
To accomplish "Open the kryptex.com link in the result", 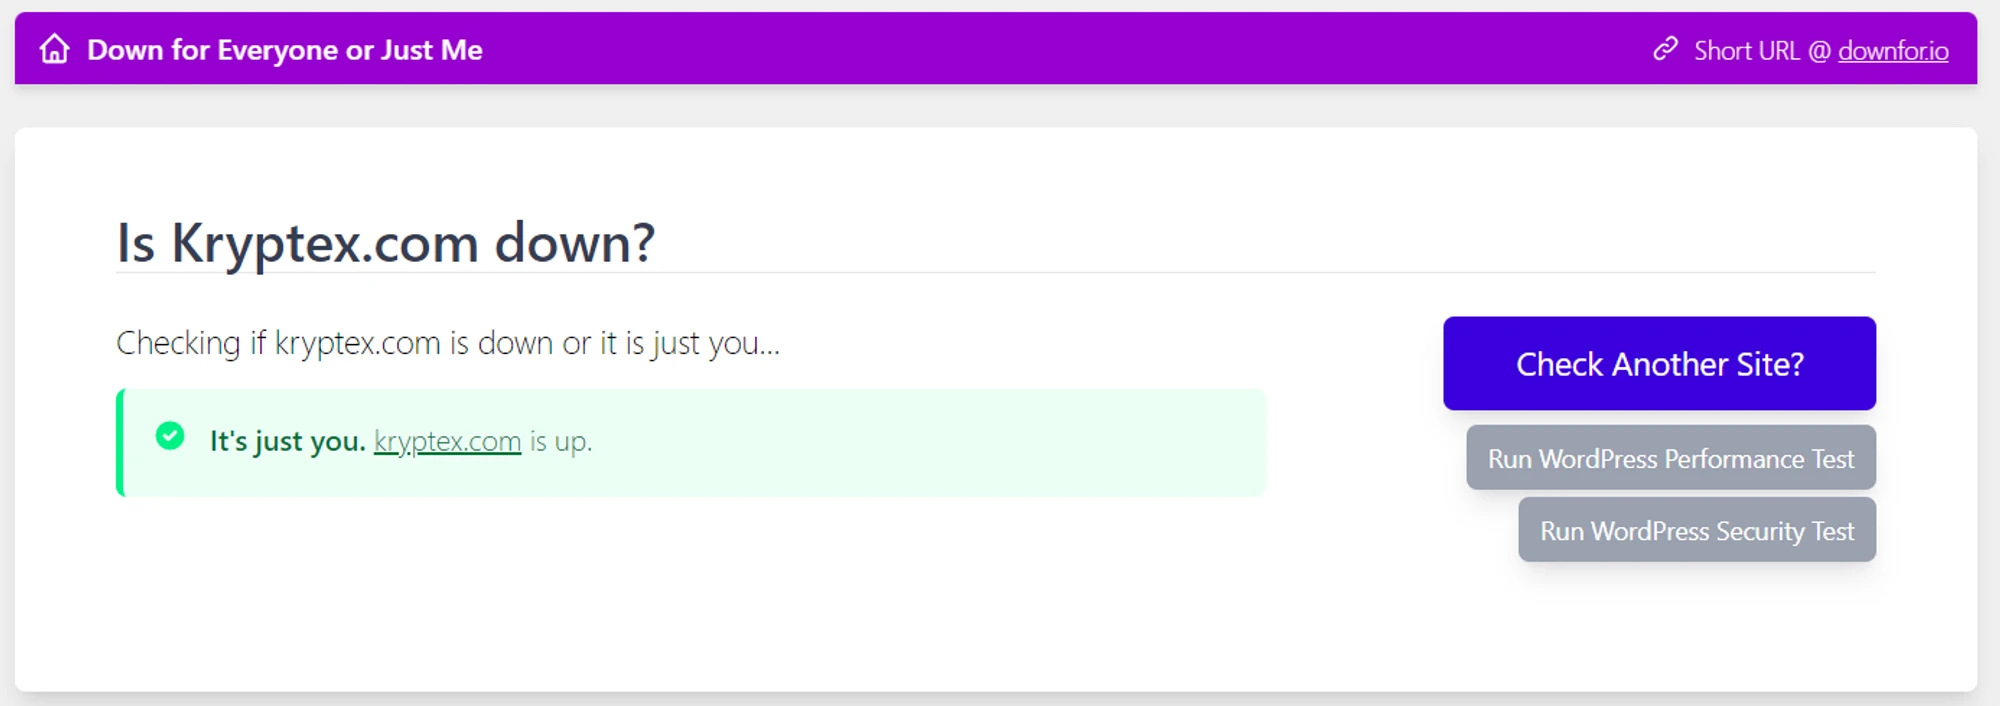I will point(447,441).
